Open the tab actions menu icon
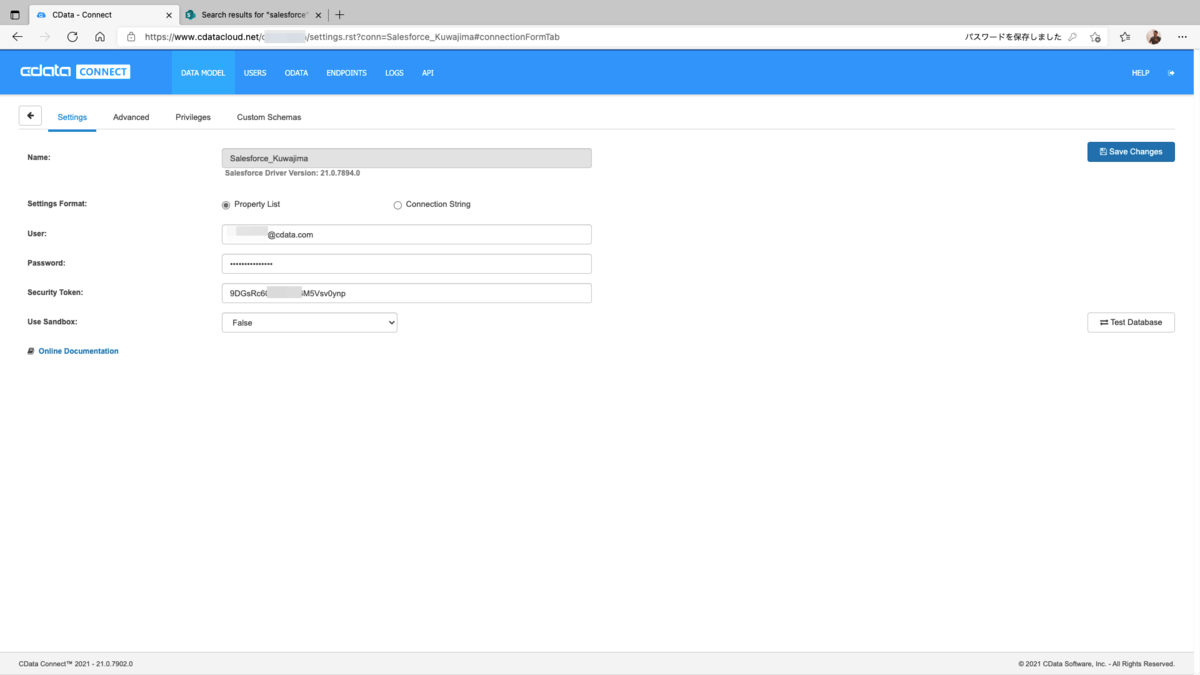 tap(15, 15)
